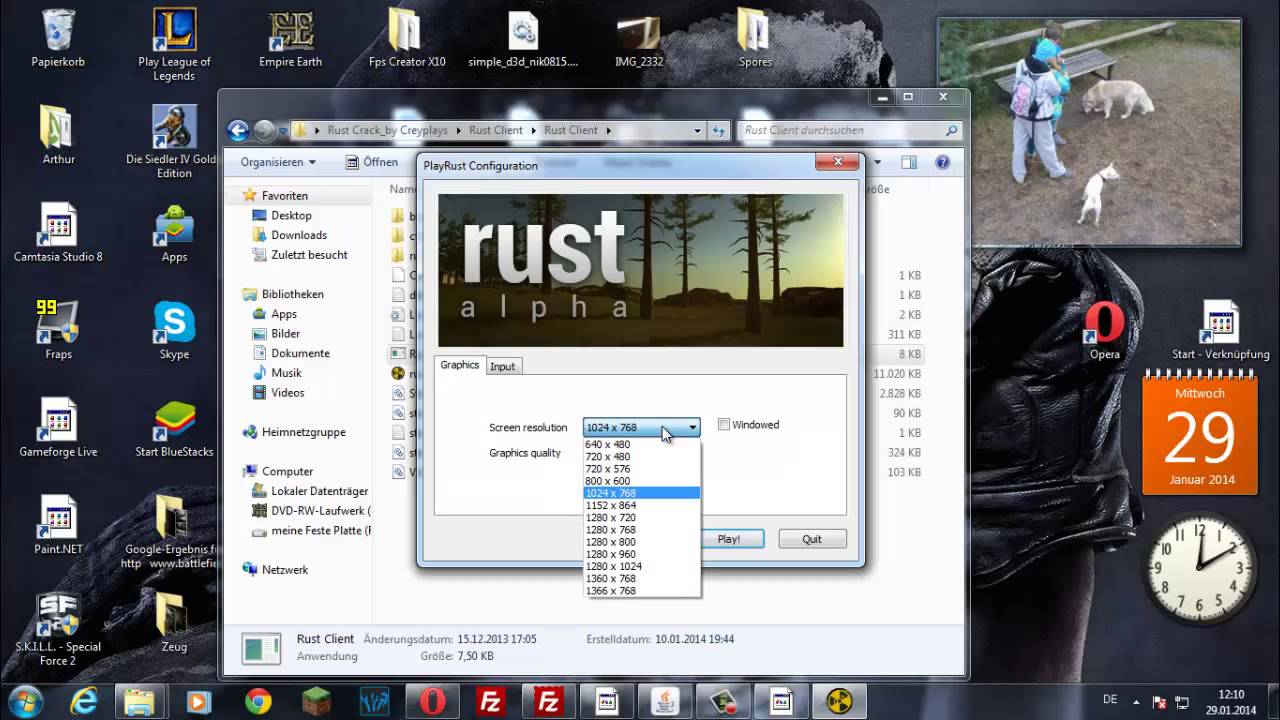The image size is (1280, 720).
Task: Open the Papierkorb recycle bin icon
Action: (x=58, y=38)
